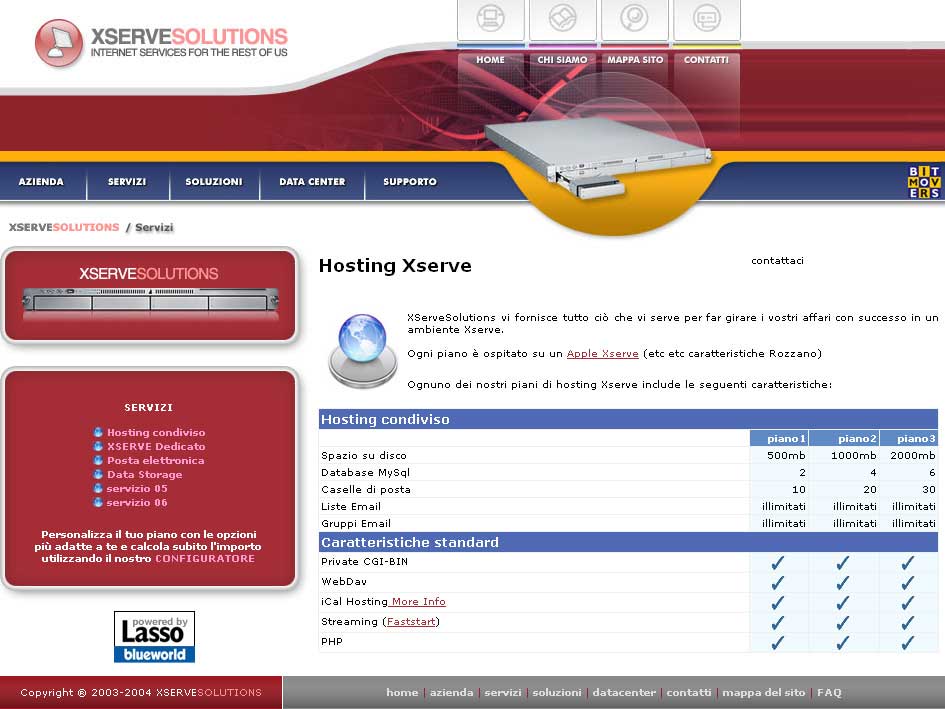This screenshot has width=945, height=709.
Task: Click the footer contatti link
Action: (x=689, y=693)
